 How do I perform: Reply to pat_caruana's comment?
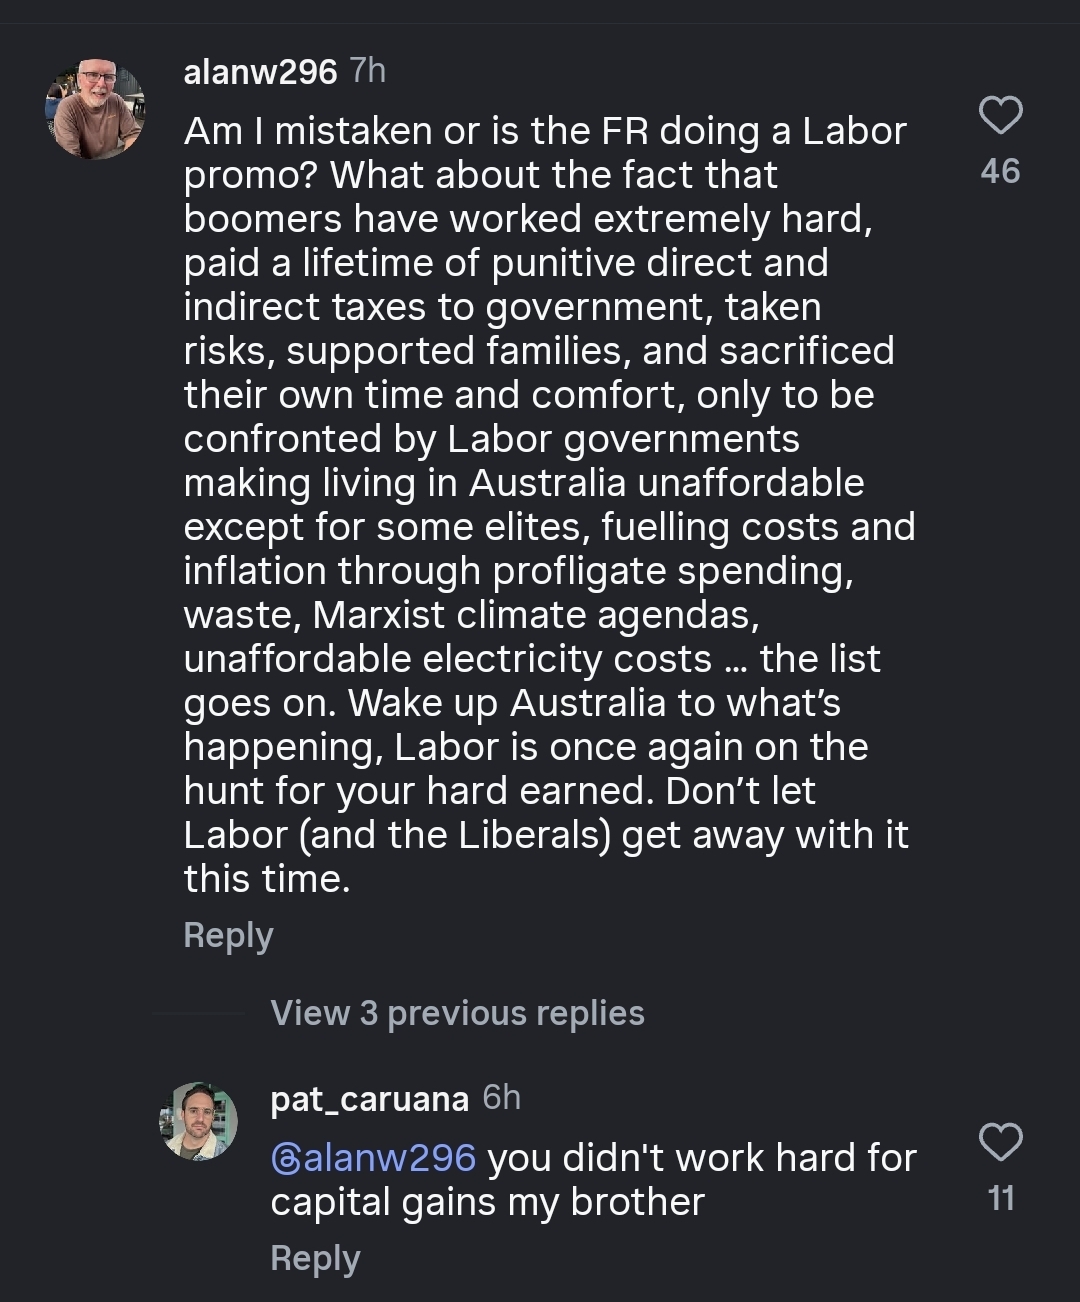tap(315, 1258)
